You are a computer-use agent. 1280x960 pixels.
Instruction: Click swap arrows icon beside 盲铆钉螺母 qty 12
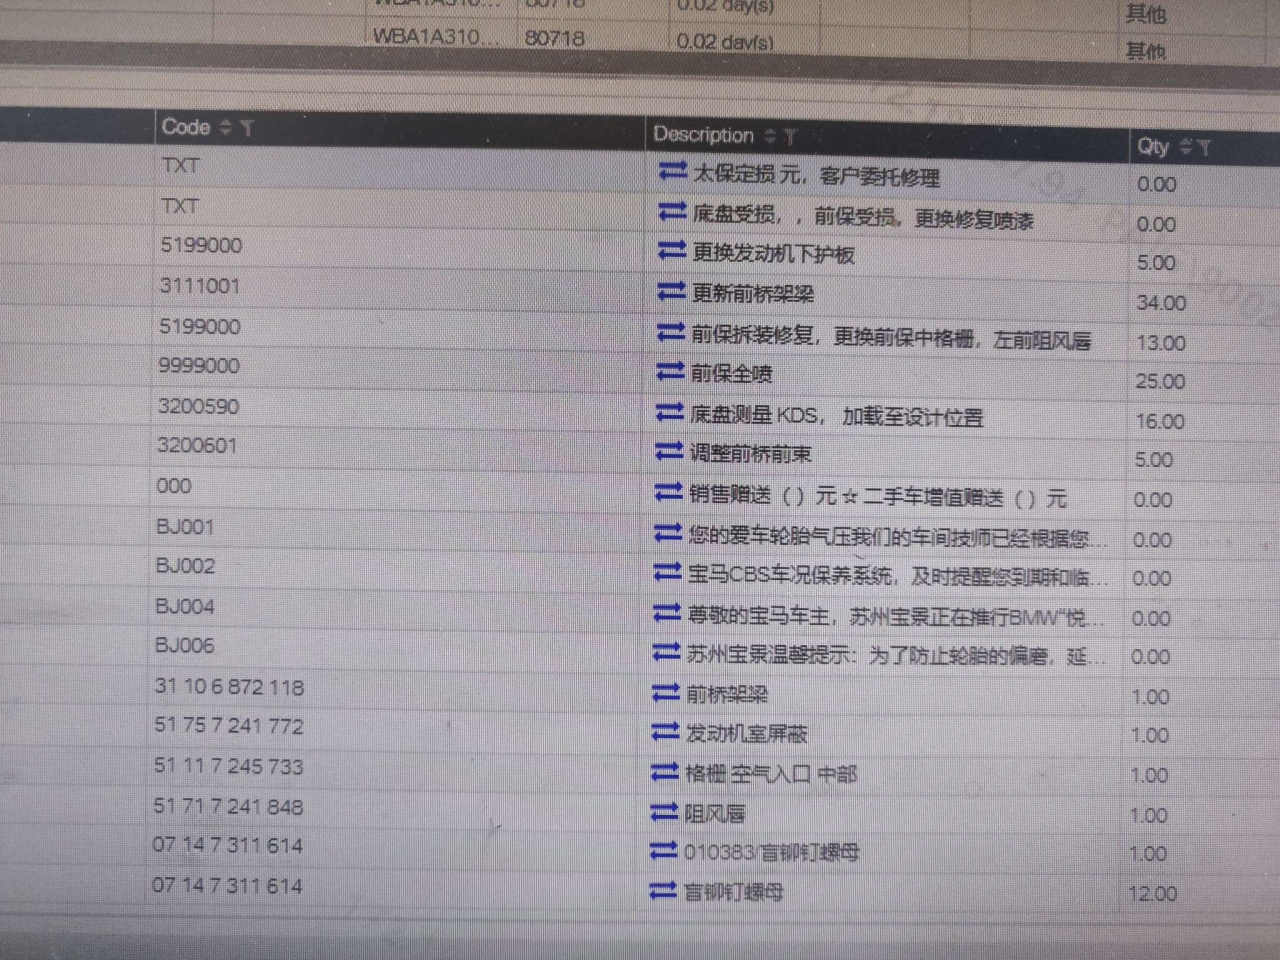[663, 889]
